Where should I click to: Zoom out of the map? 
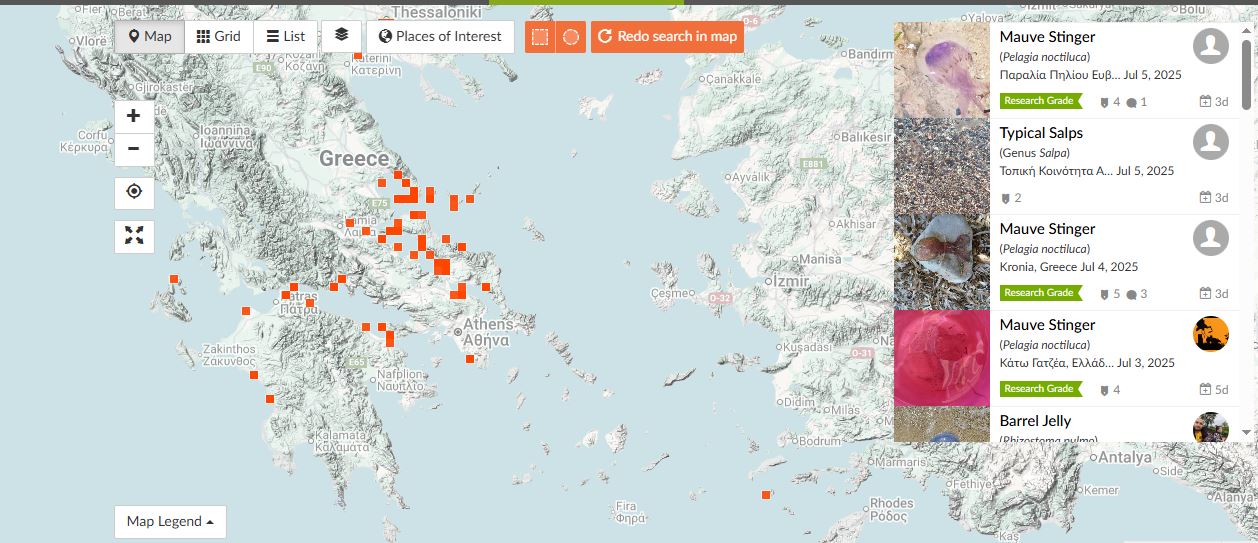[134, 150]
